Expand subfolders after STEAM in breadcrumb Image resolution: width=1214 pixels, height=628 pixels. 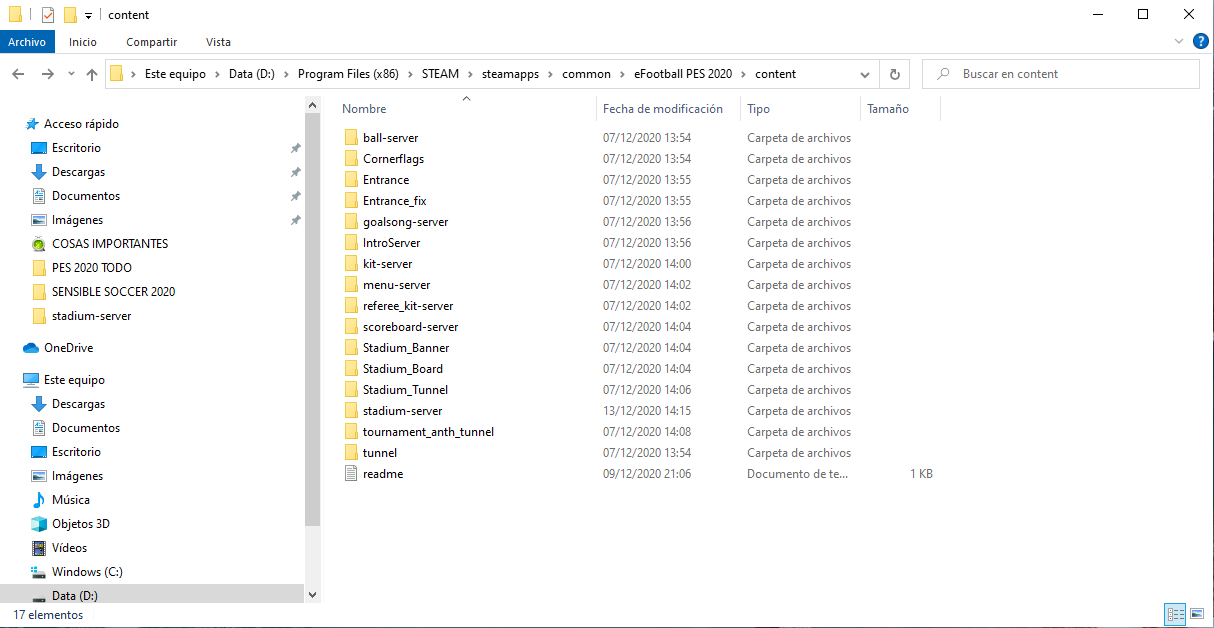click(x=472, y=74)
